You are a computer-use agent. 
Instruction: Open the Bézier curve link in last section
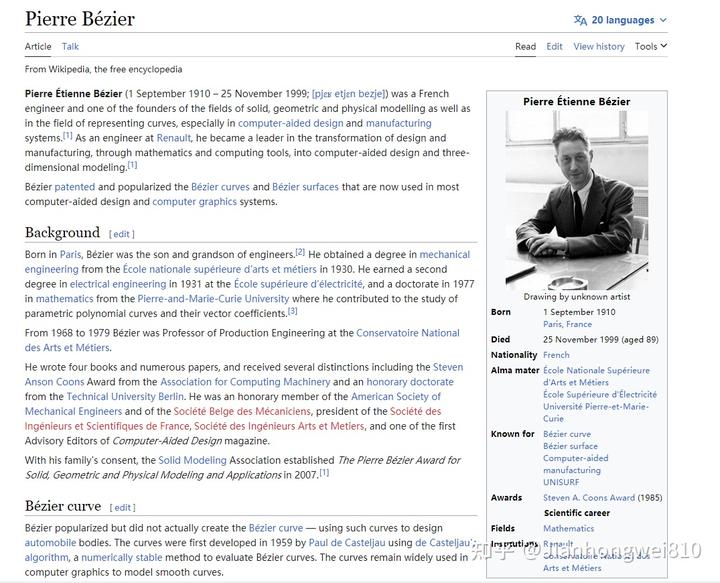point(276,528)
